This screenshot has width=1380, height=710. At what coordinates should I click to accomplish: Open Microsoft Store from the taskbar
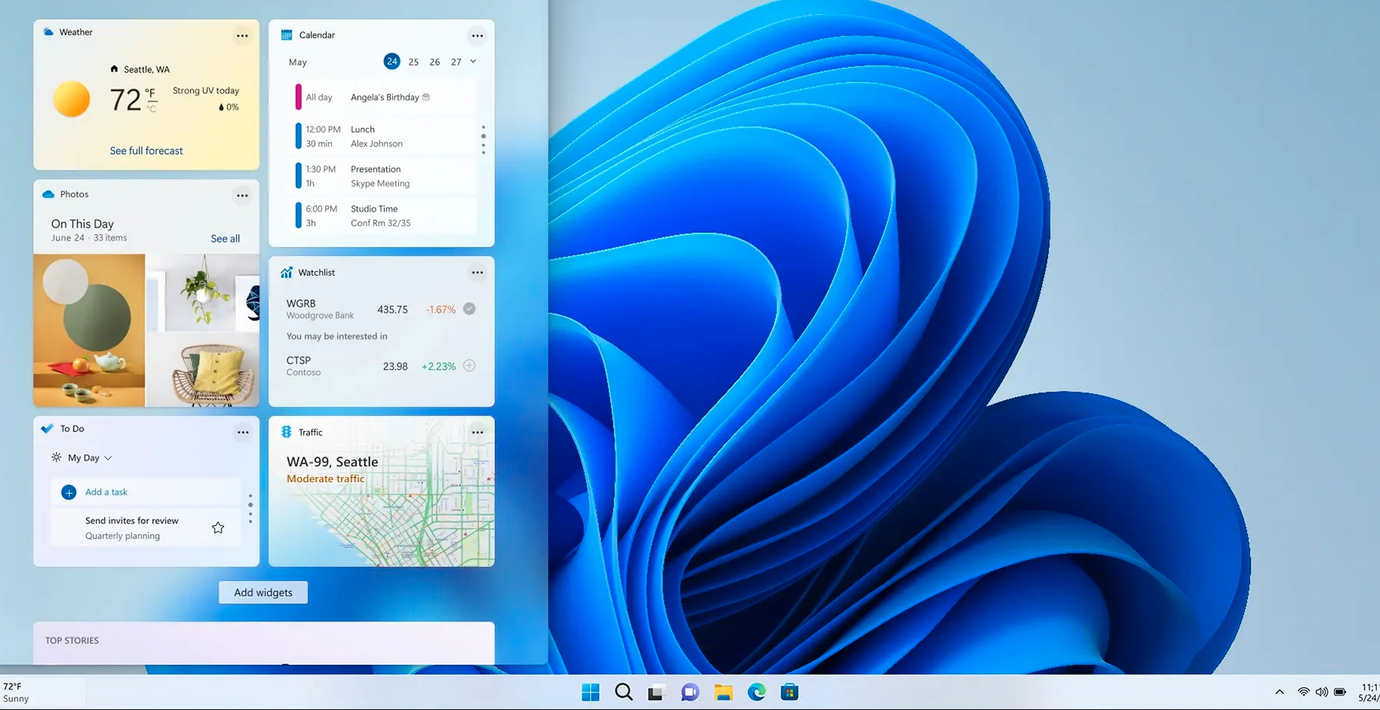789,692
